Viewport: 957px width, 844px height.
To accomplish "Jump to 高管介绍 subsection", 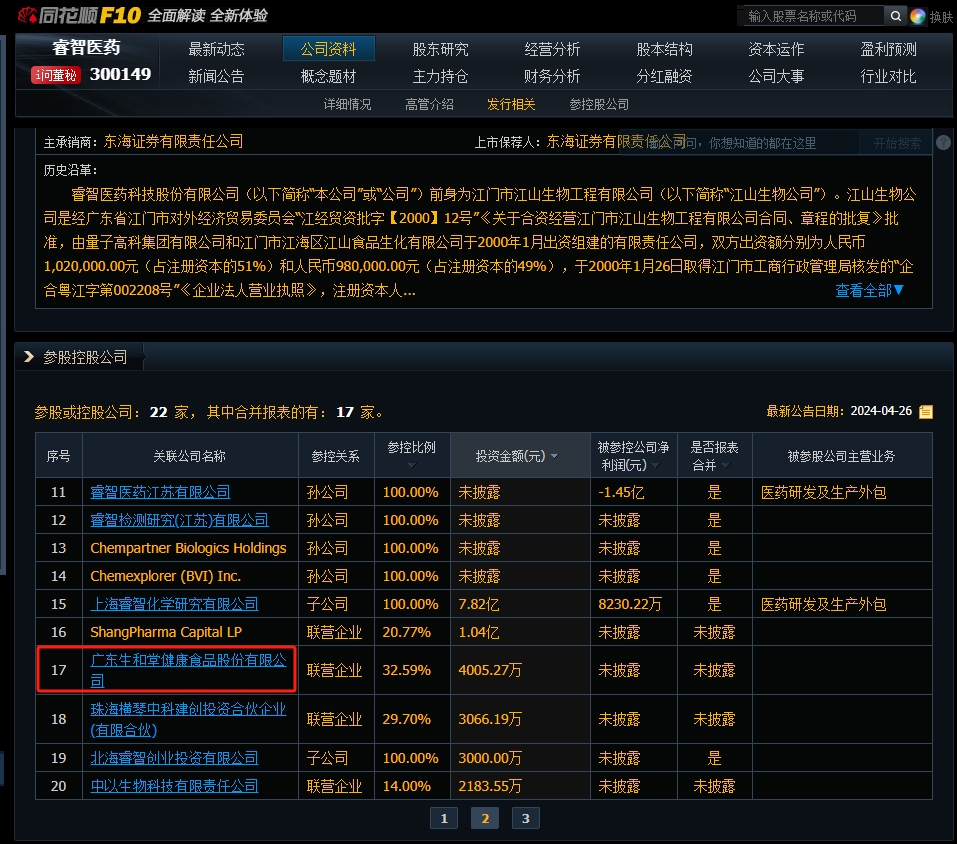I will click(429, 104).
